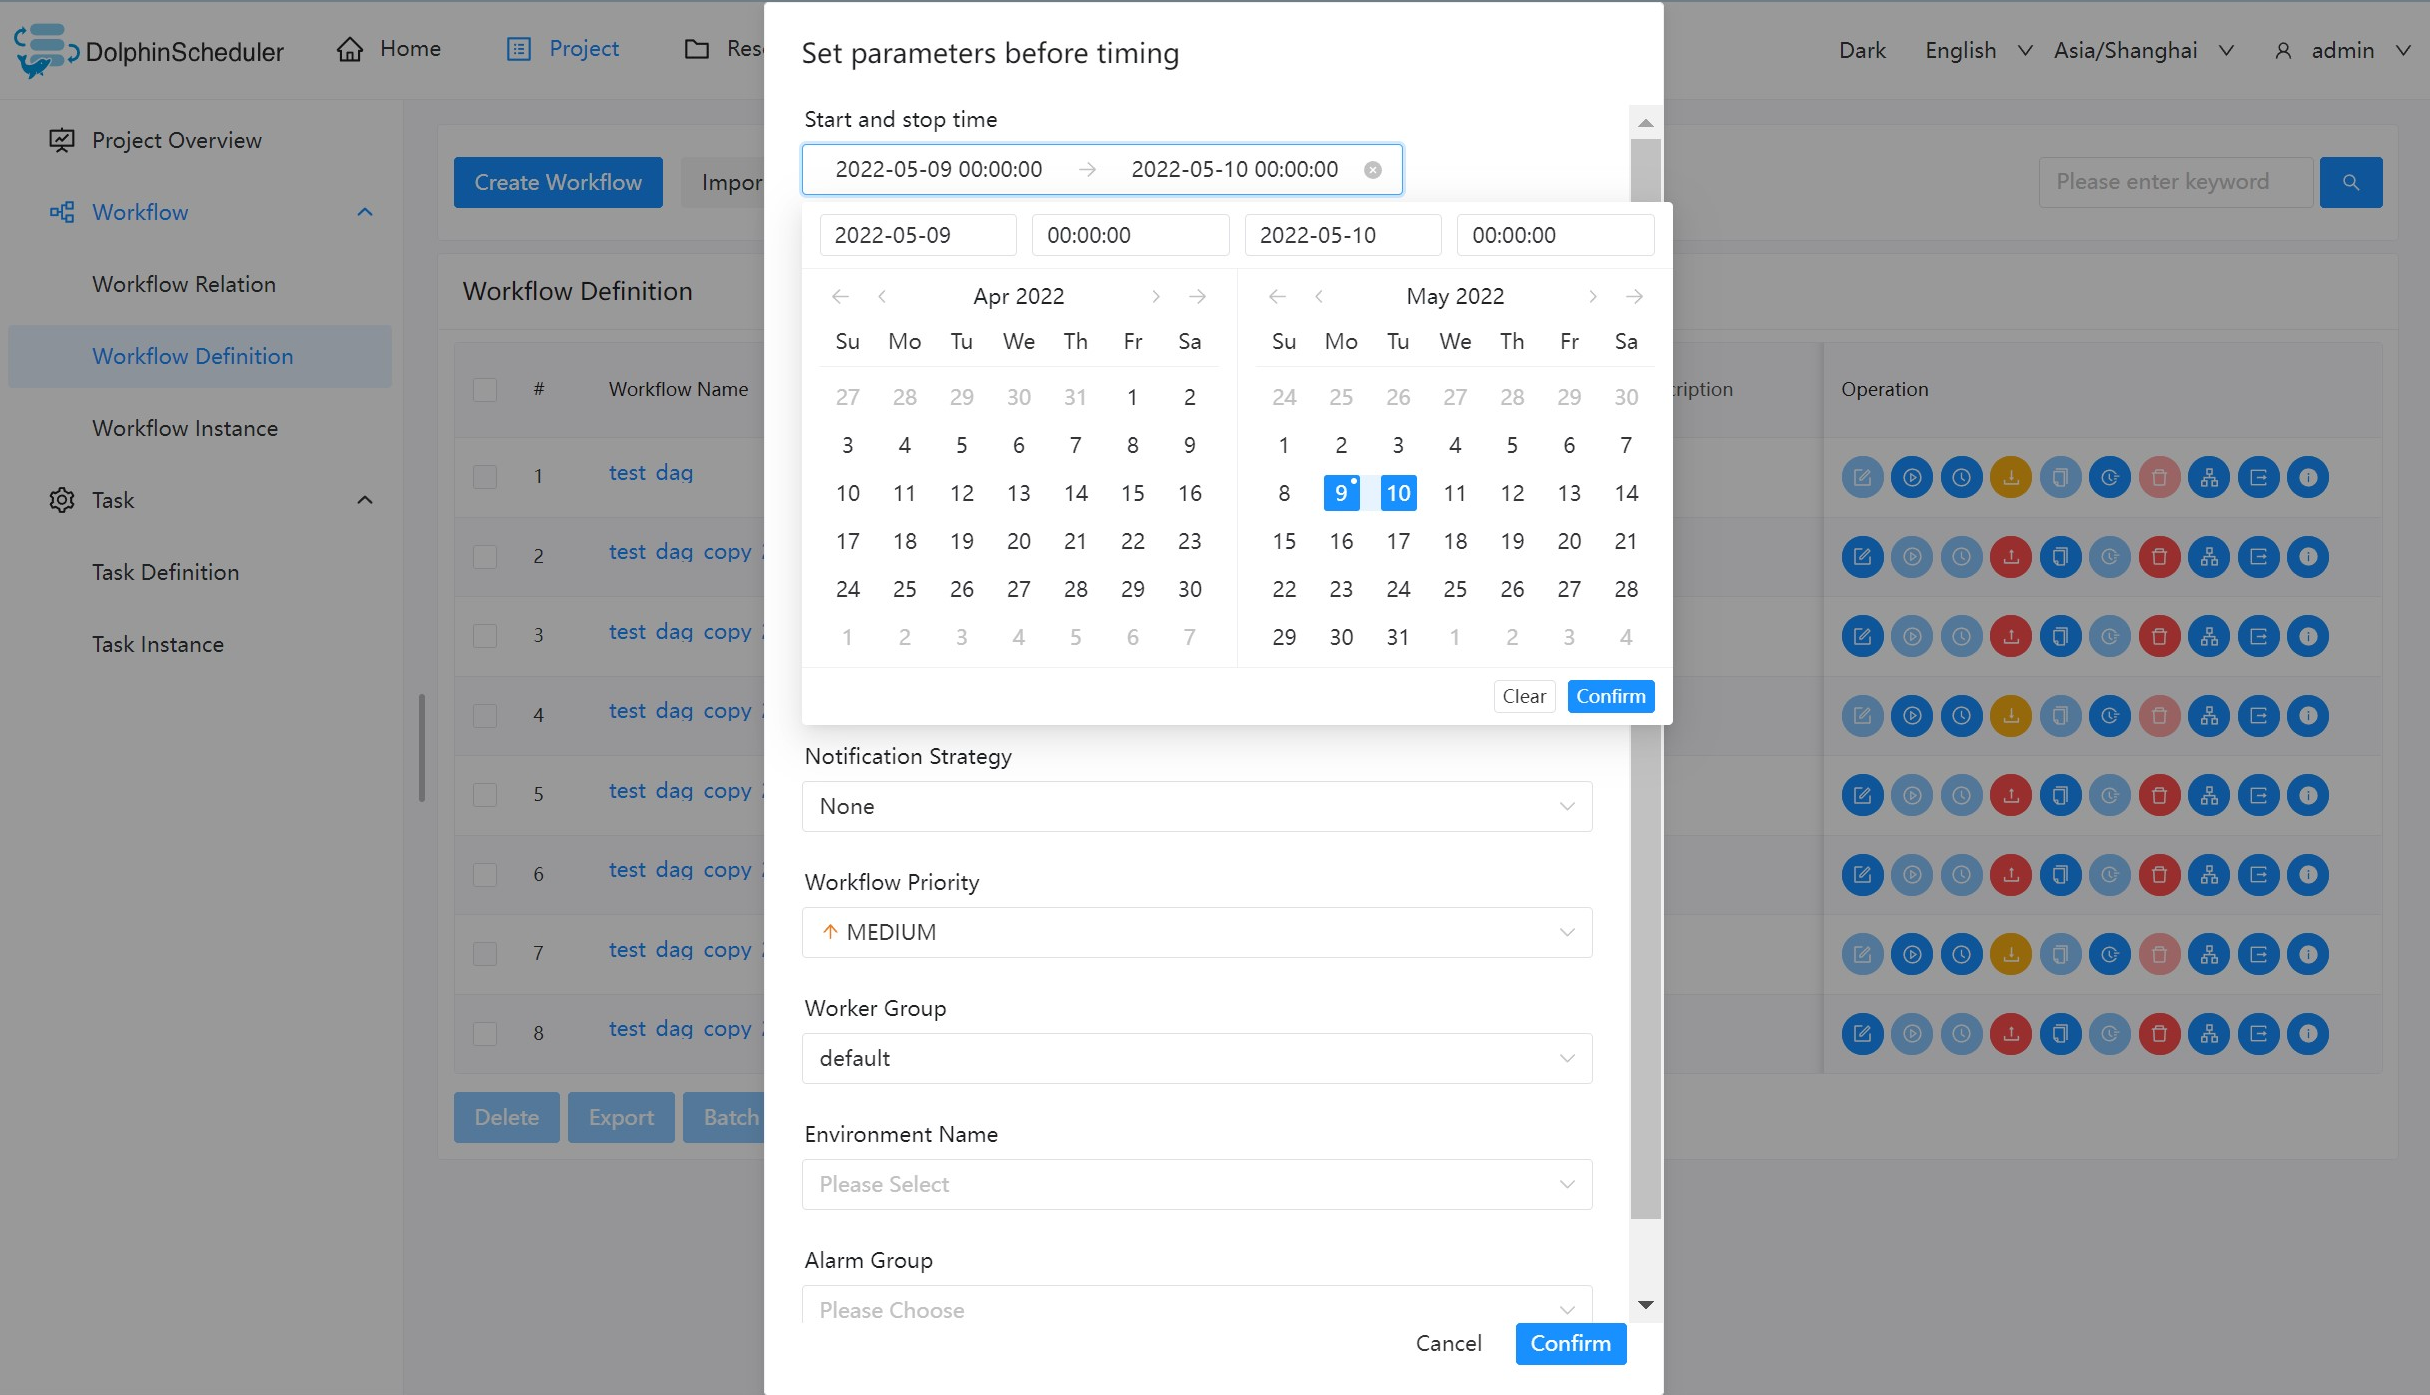Select the Edit icon for test dag
This screenshot has height=1395, width=2430.
(1862, 477)
